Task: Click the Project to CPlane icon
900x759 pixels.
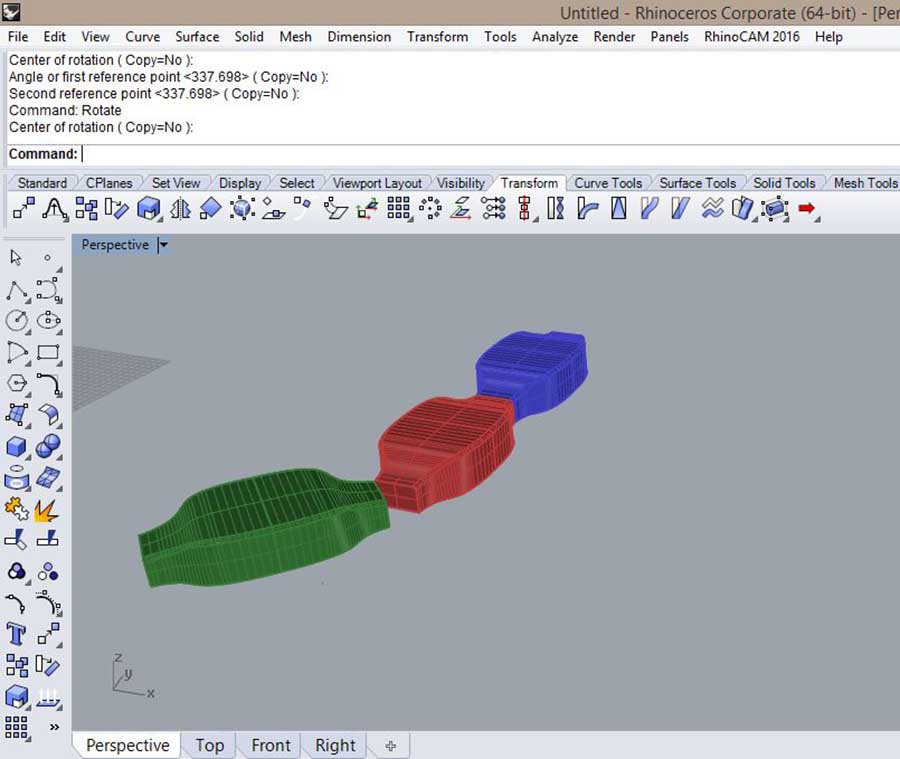Action: click(x=461, y=208)
